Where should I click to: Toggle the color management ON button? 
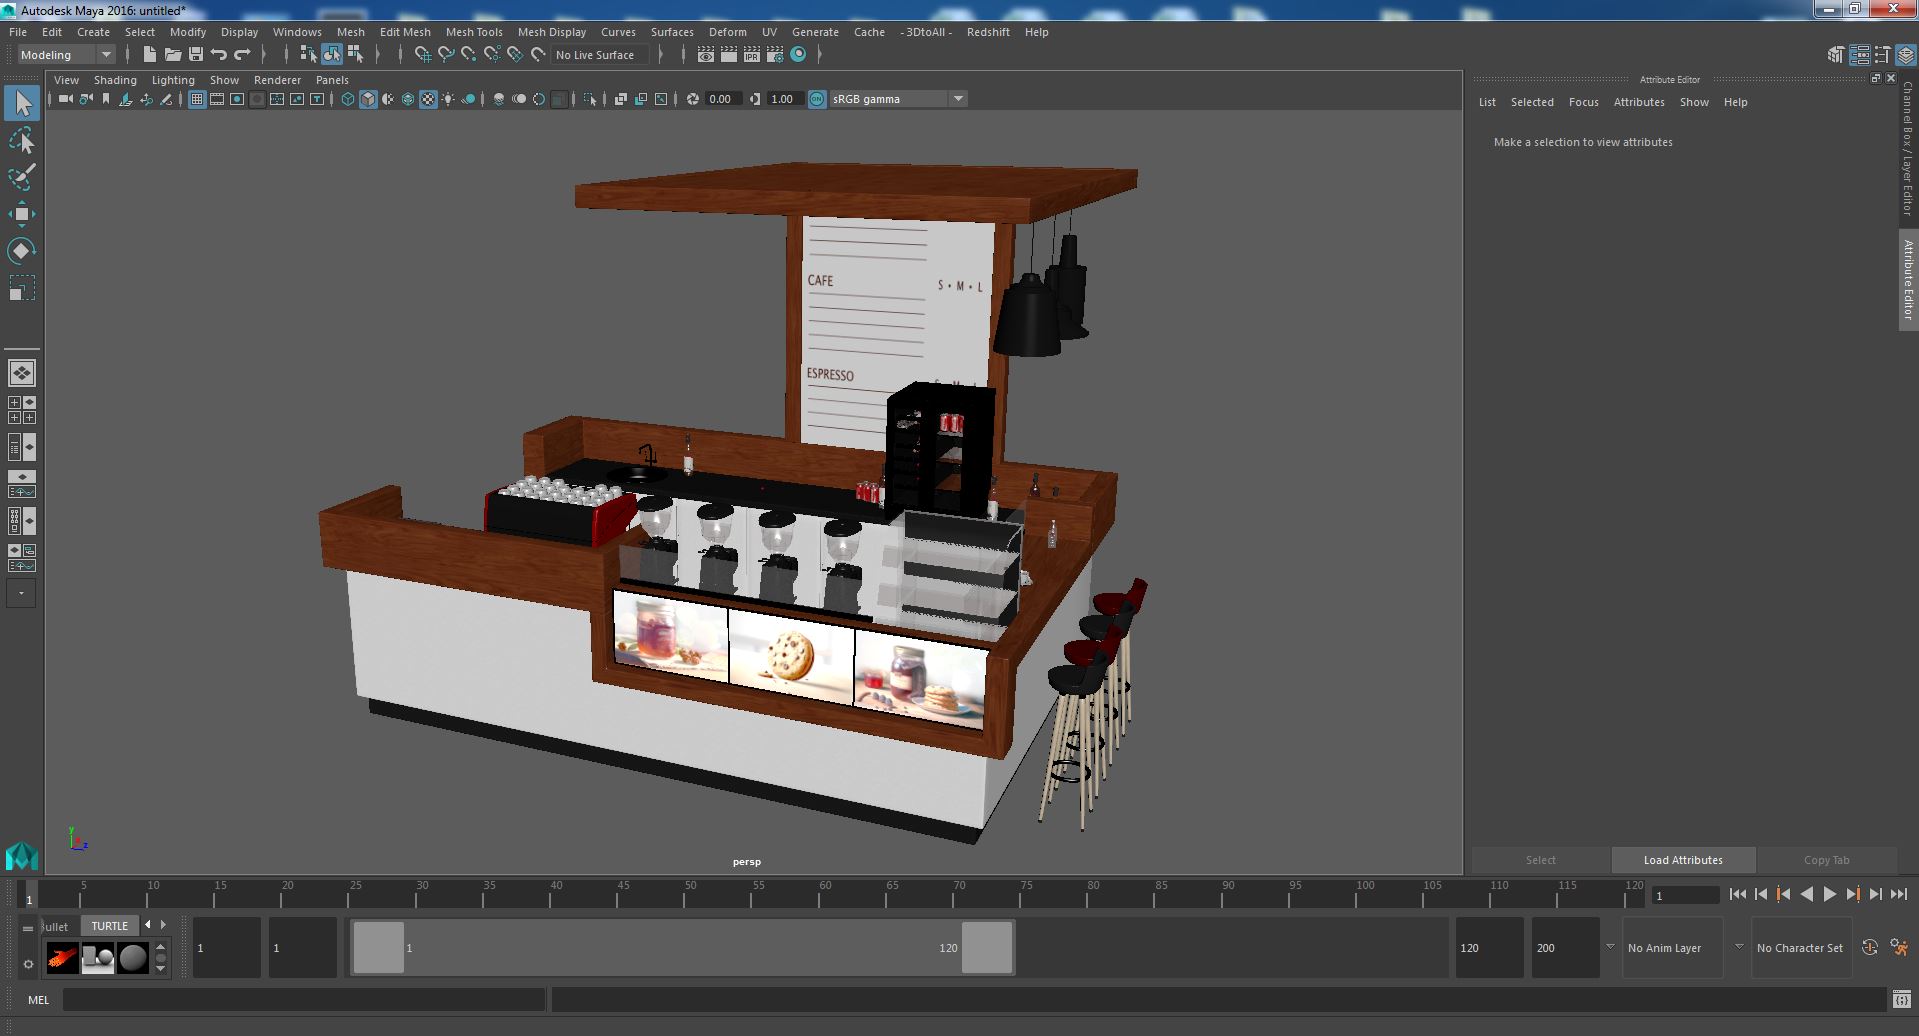point(817,99)
